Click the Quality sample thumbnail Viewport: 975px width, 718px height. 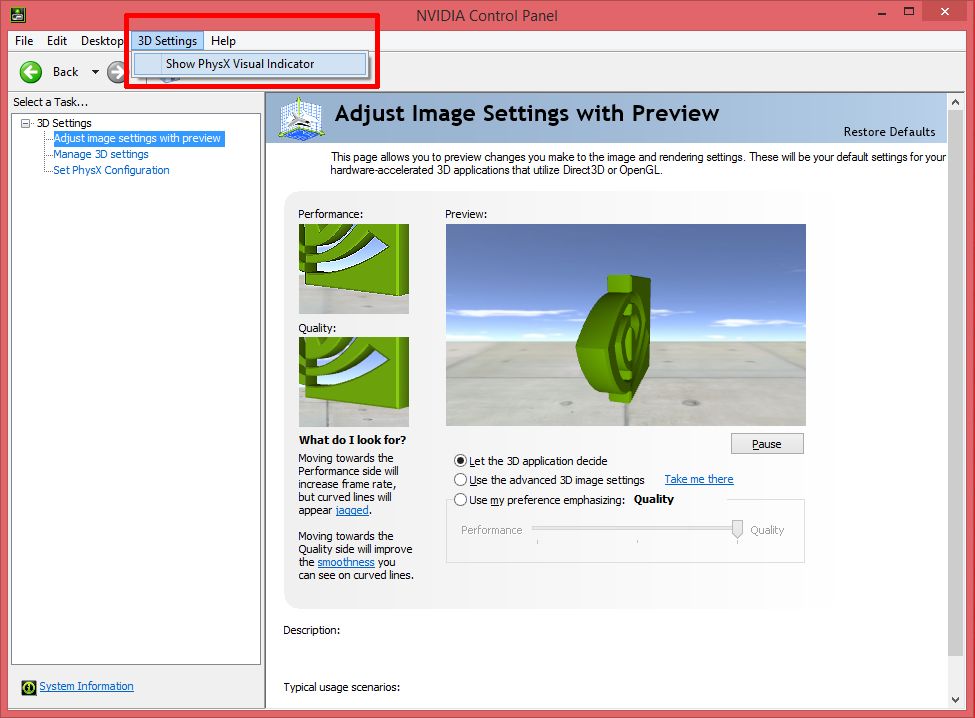pos(354,382)
